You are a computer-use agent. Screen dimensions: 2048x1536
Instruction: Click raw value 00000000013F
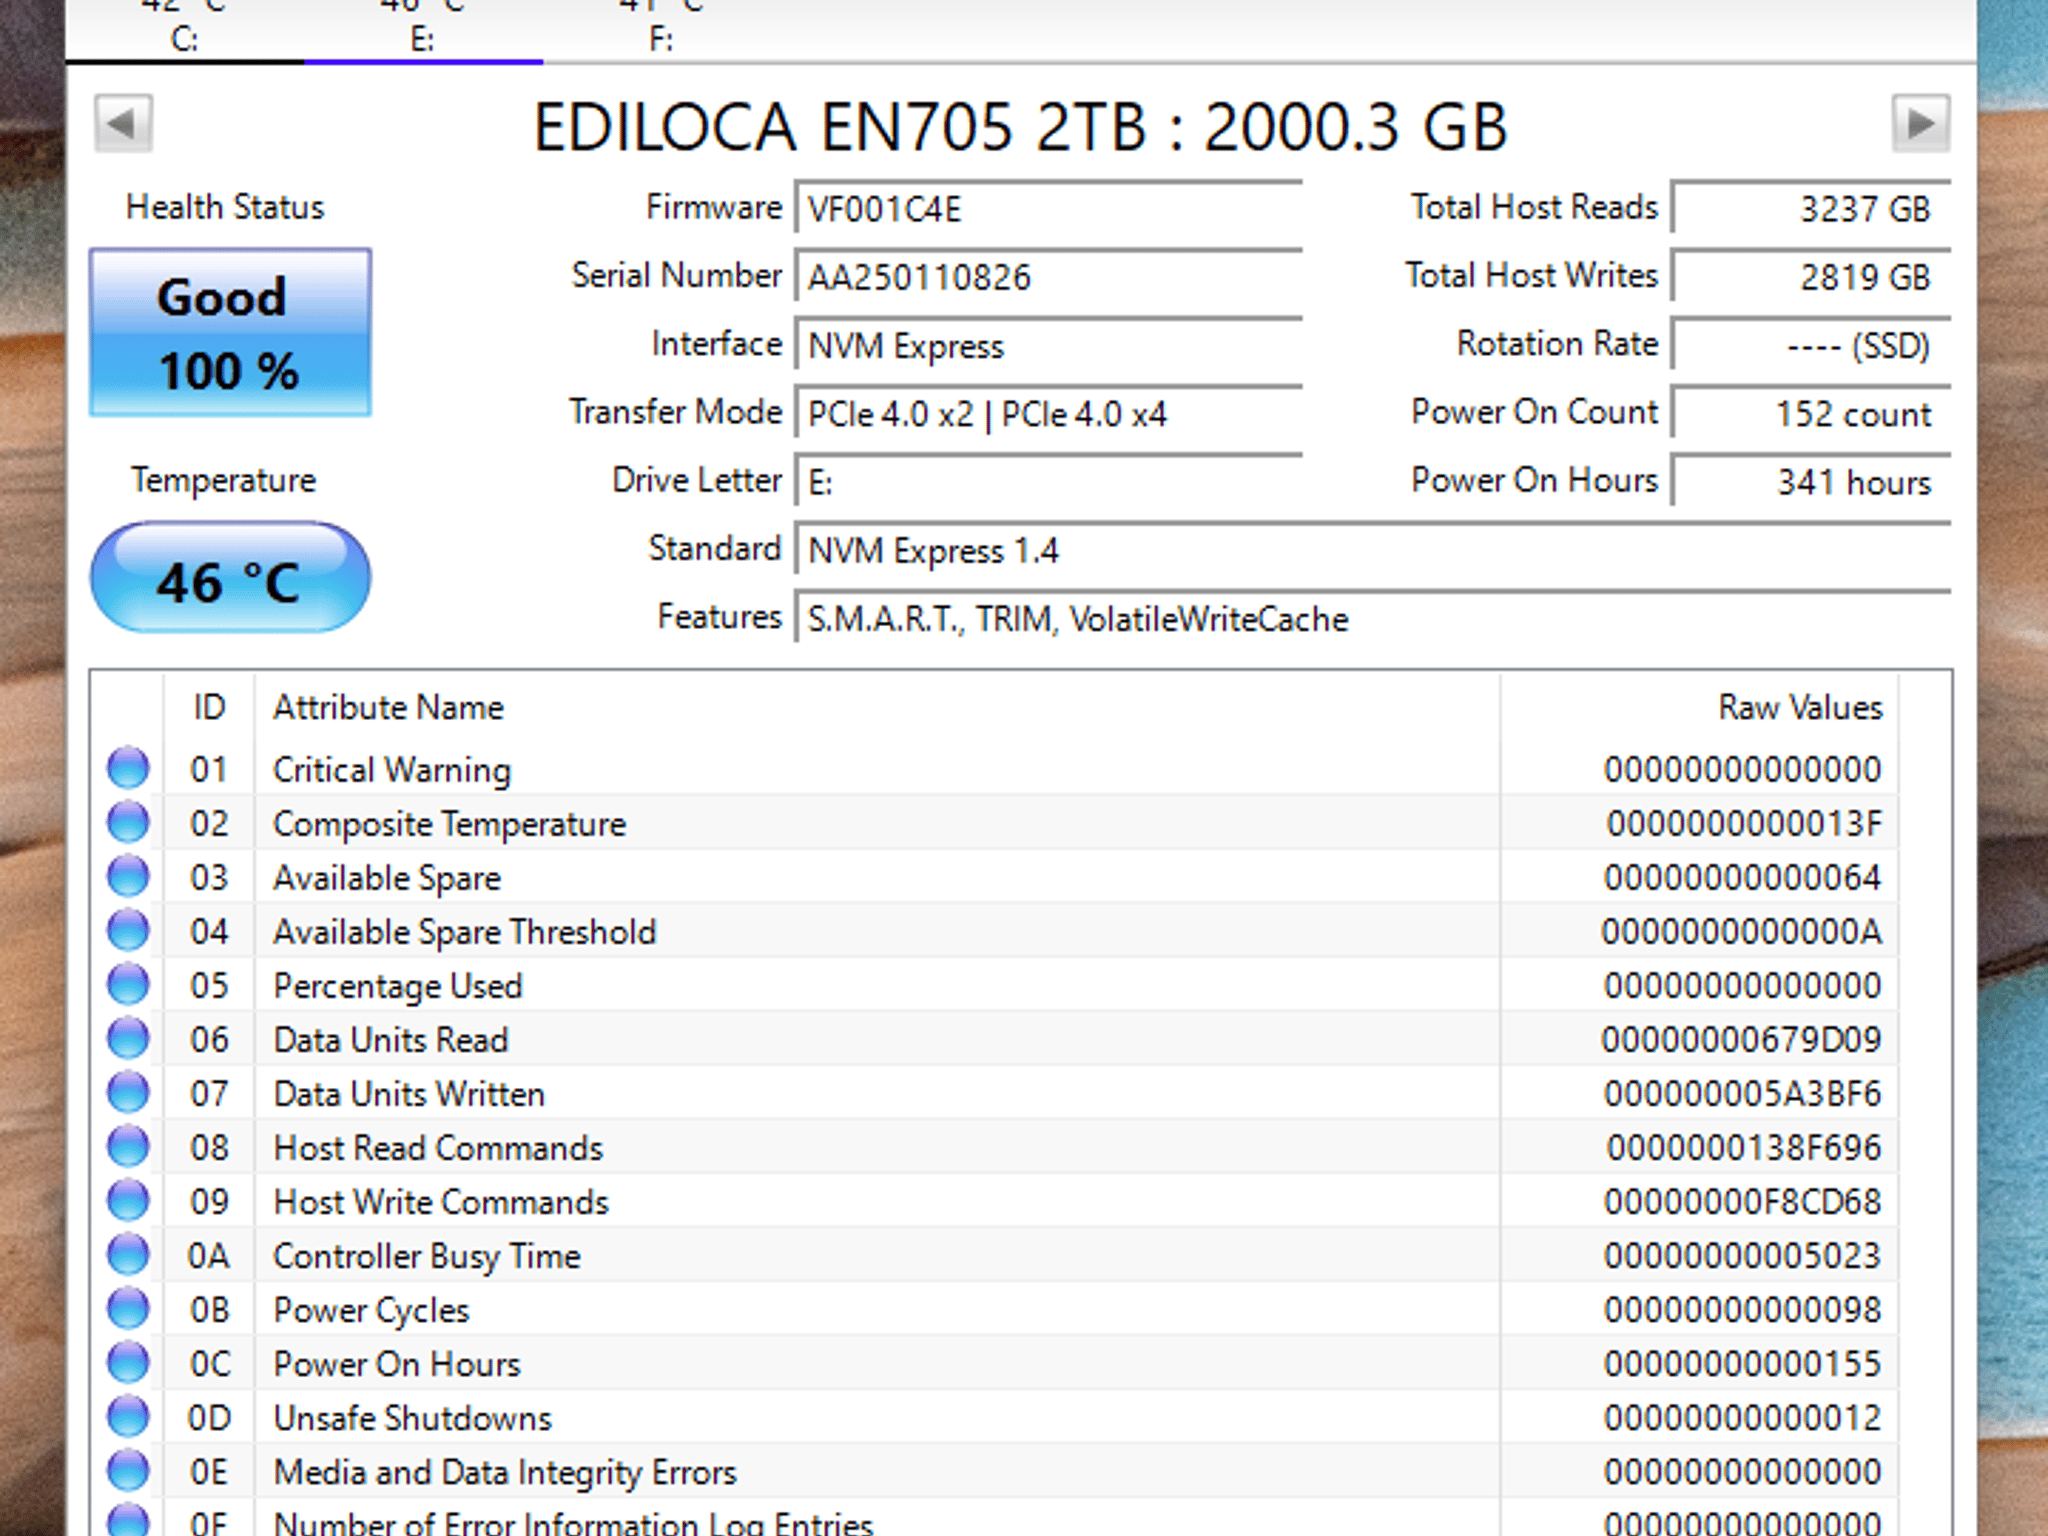[x=1744, y=823]
